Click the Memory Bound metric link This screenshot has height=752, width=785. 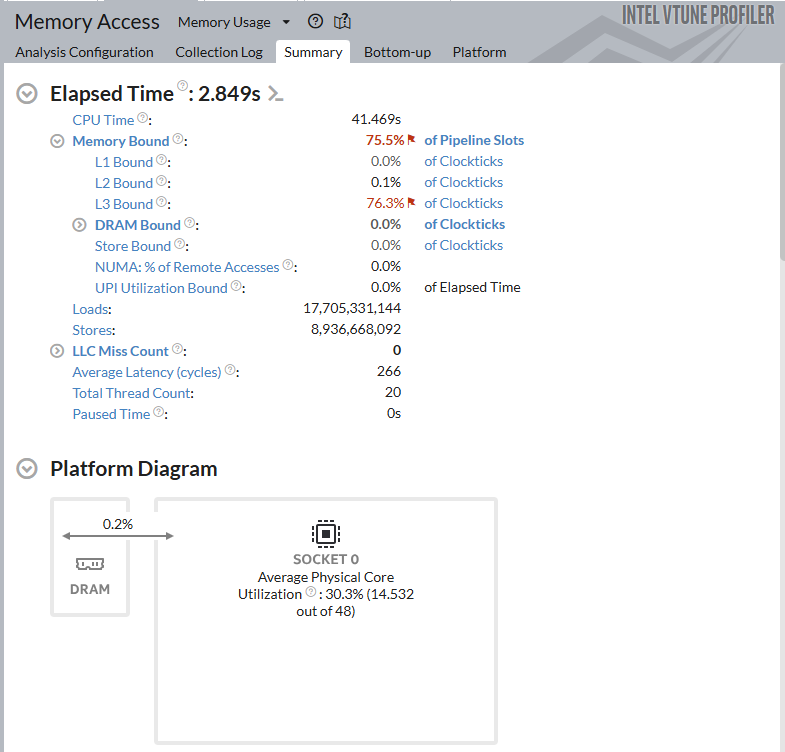tap(121, 141)
